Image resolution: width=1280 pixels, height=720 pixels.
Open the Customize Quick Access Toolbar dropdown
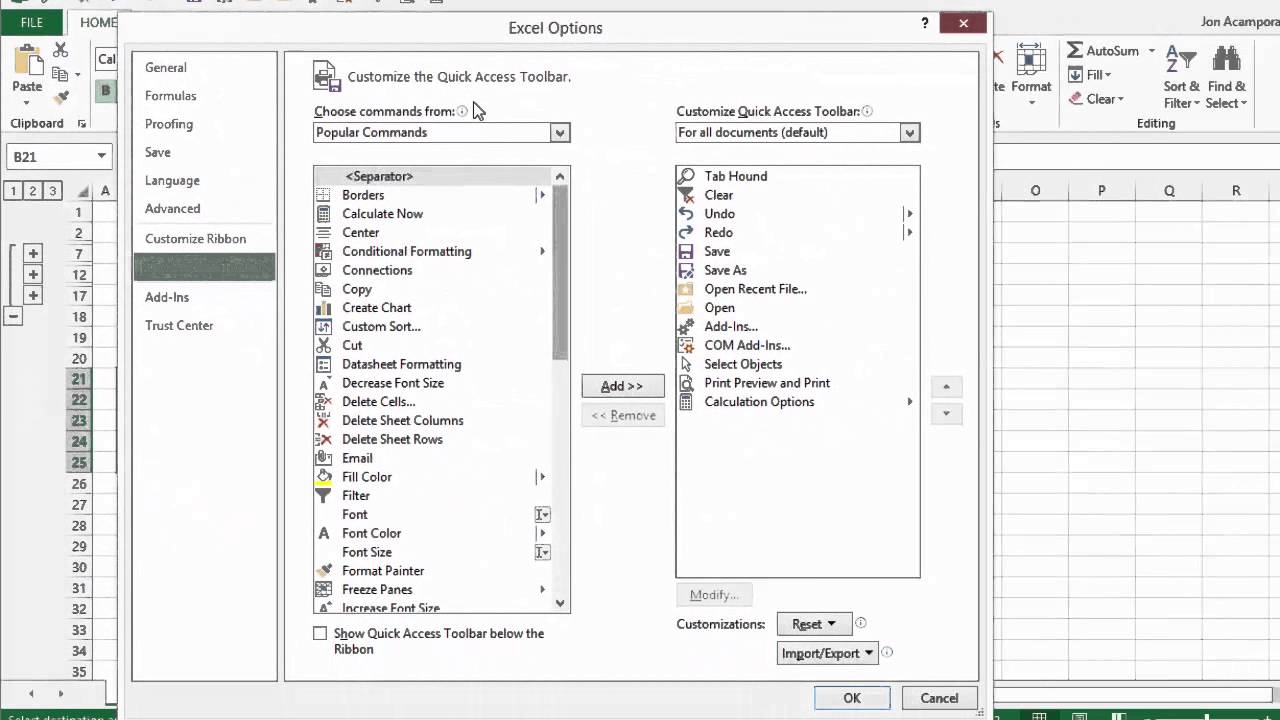point(909,133)
